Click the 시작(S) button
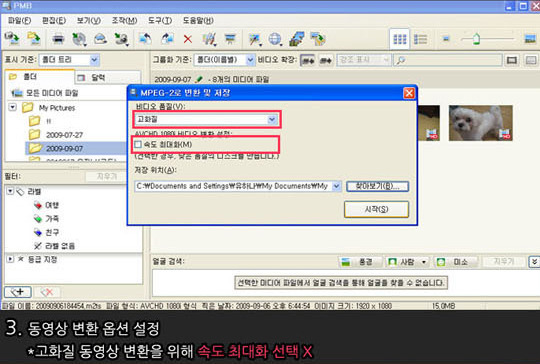Viewport: 540px width, 364px height. click(376, 209)
